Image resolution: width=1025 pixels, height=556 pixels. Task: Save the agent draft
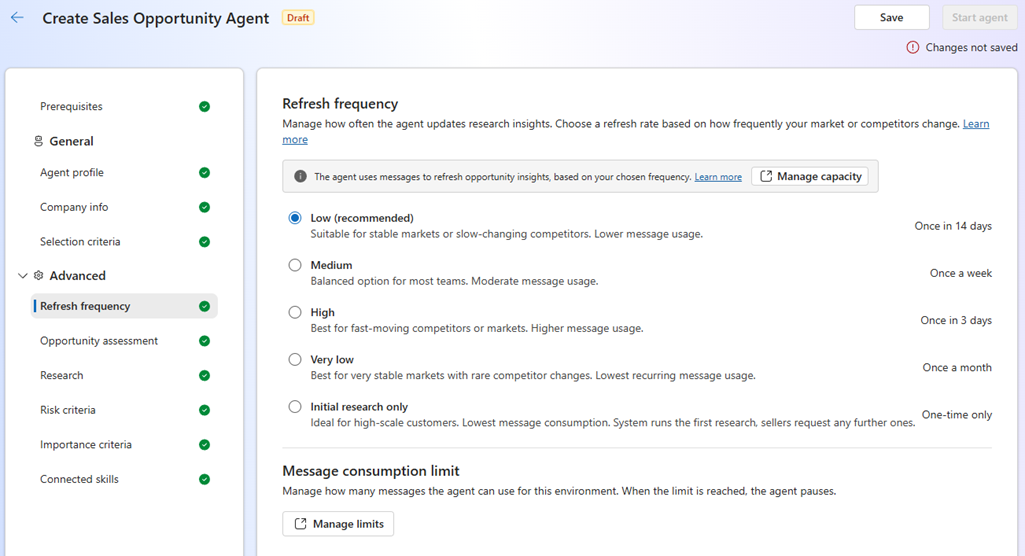pyautogui.click(x=892, y=18)
